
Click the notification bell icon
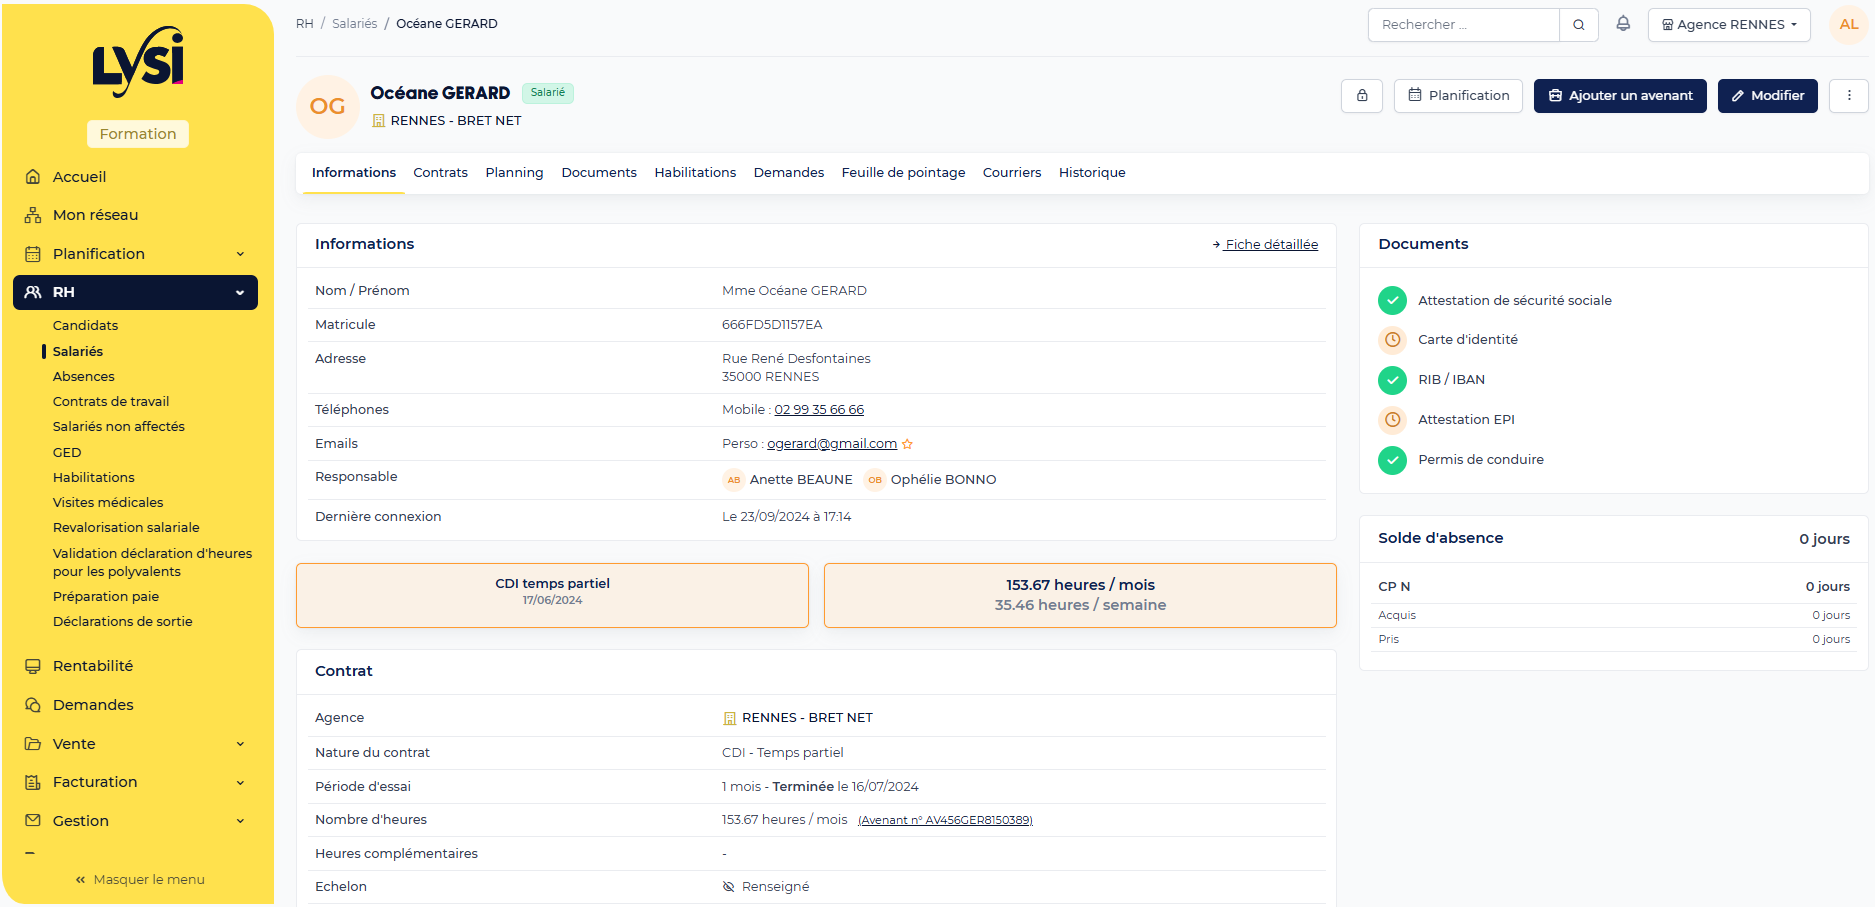(x=1623, y=24)
